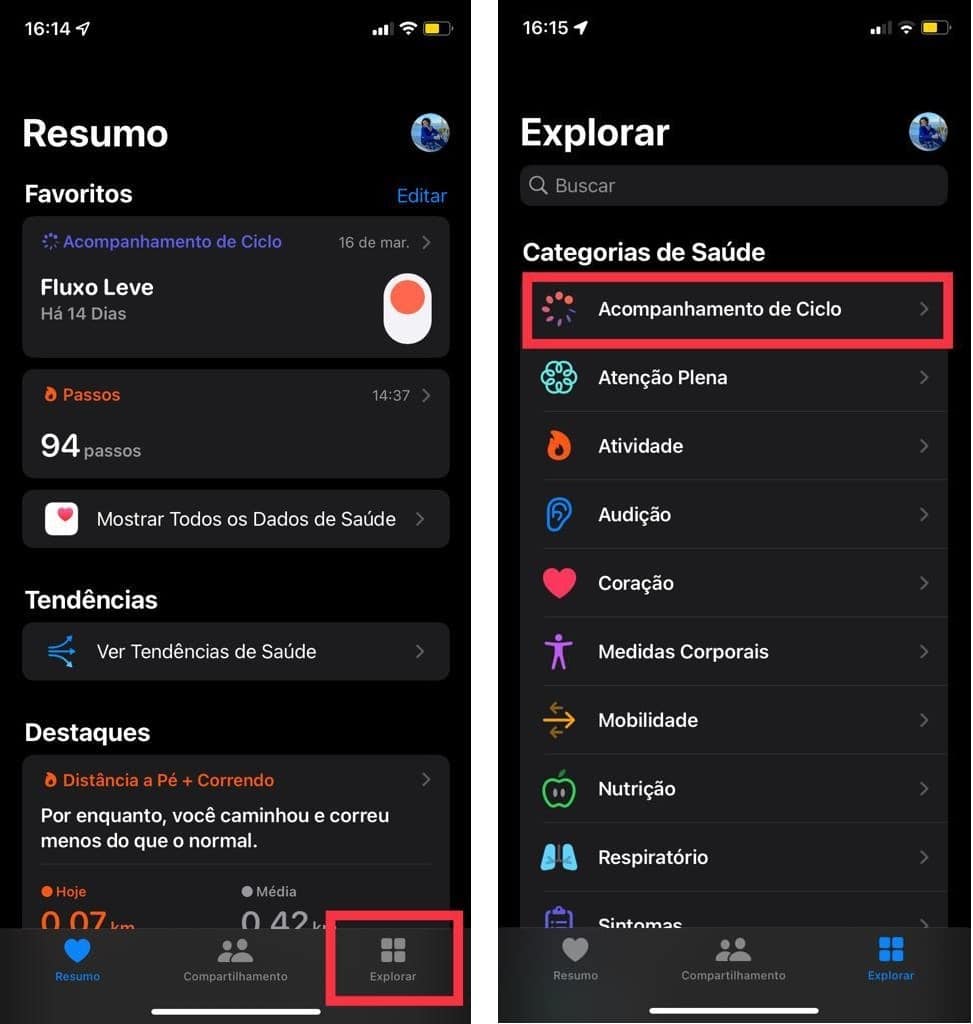Expand Ver Tendências de Saúde row
The image size is (973, 1024).
coord(236,652)
